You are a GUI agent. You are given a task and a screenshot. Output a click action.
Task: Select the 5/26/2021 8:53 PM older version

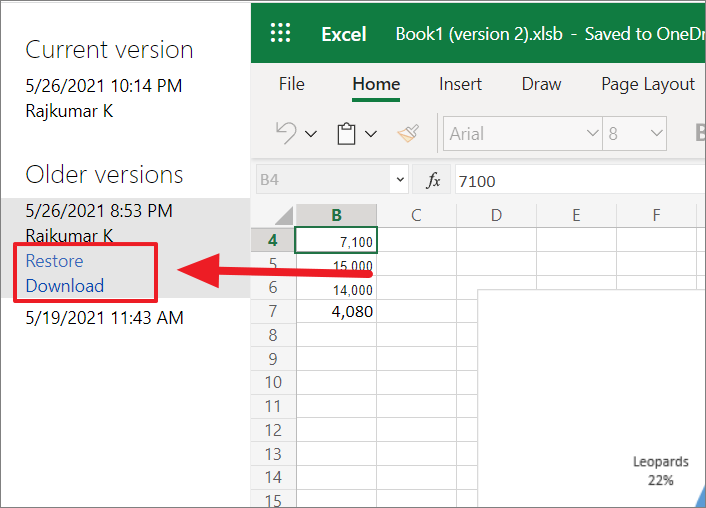click(x=99, y=211)
